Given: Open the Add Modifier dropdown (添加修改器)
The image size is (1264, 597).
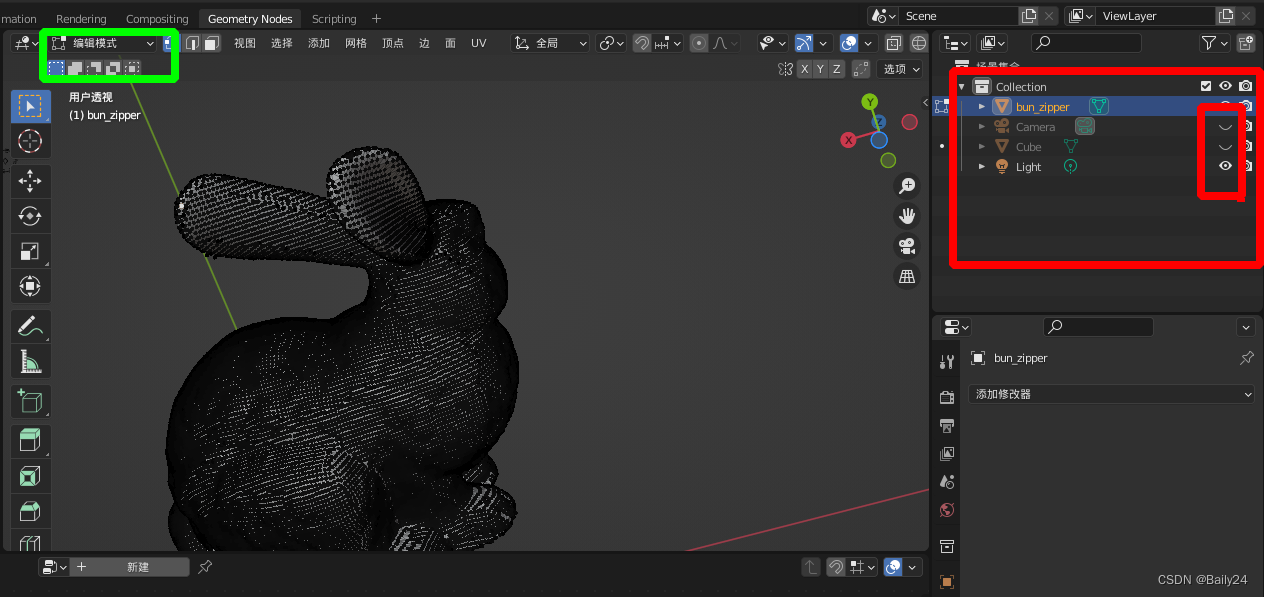Looking at the screenshot, I should (1110, 394).
